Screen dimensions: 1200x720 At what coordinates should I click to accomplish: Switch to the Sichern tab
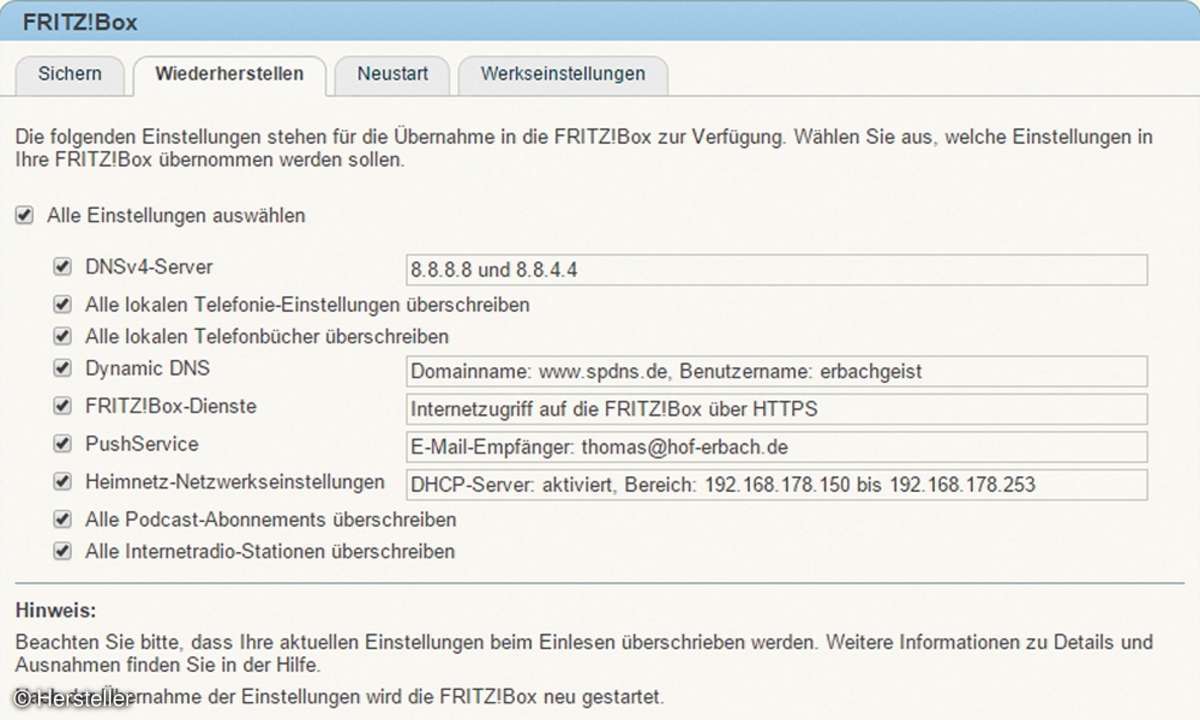(70, 74)
